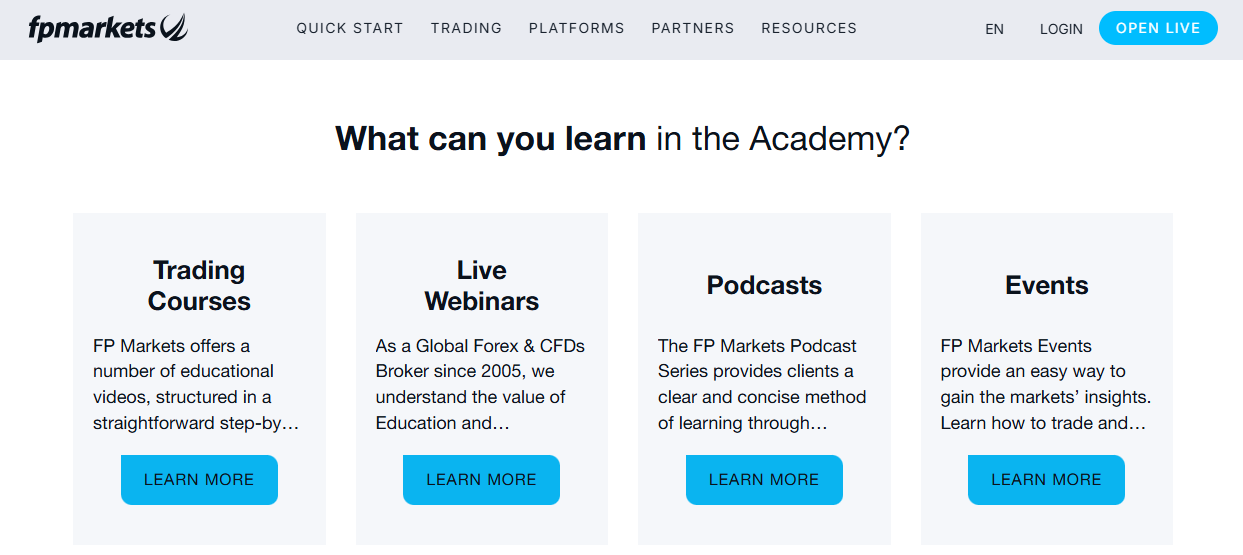Click the Trading Courses description text
This screenshot has width=1243, height=555.
coord(197,384)
